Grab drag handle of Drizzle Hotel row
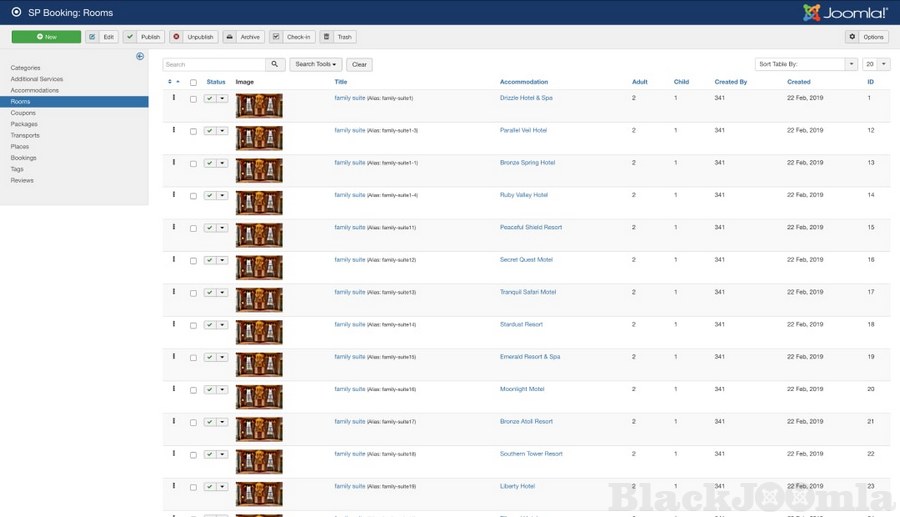Image resolution: width=900 pixels, height=517 pixels. coord(173,98)
